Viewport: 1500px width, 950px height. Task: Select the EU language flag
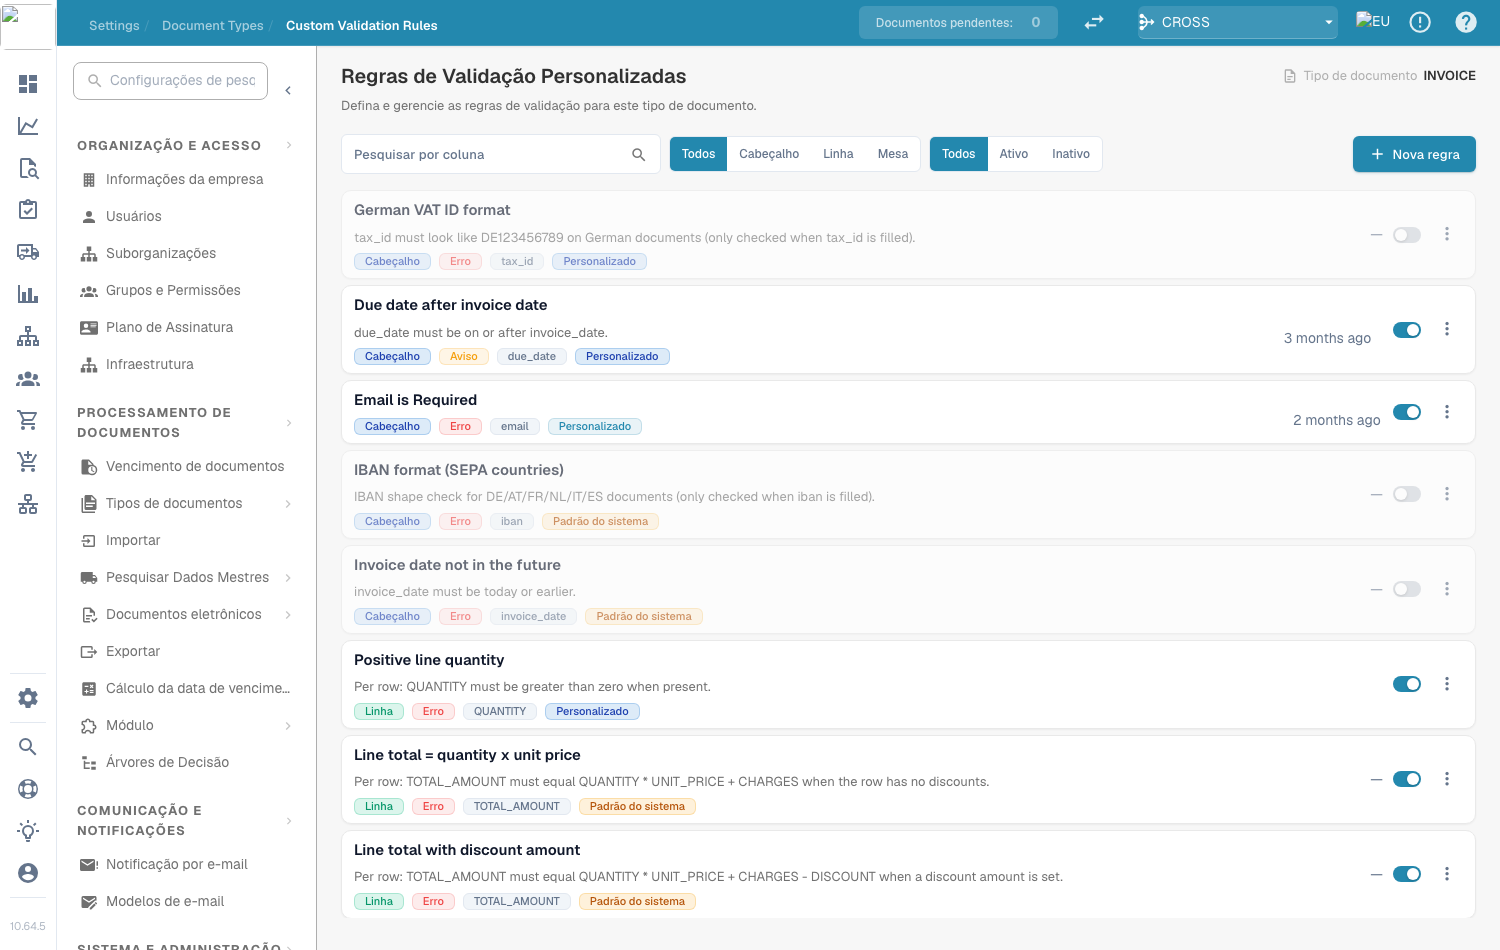(1373, 21)
